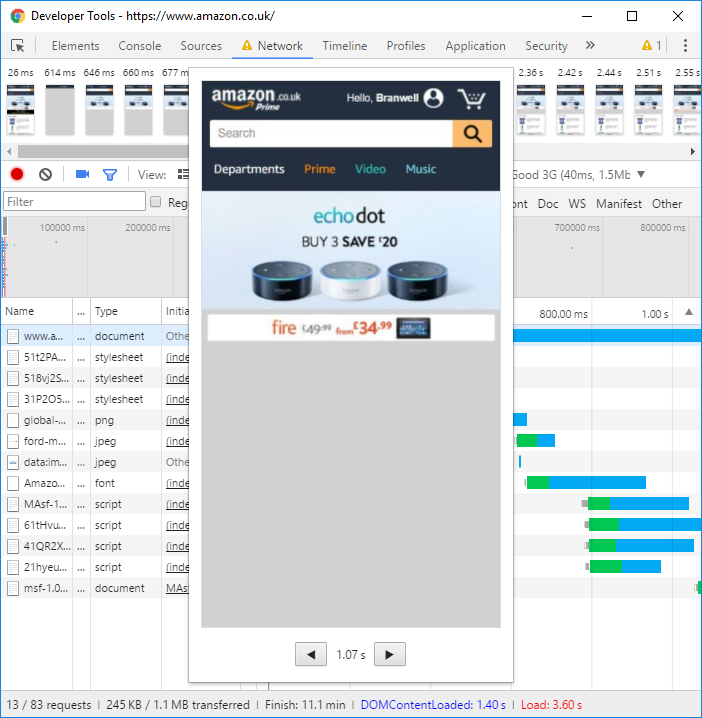
Task: Open the DevTools three-dot customize menu
Action: (685, 45)
